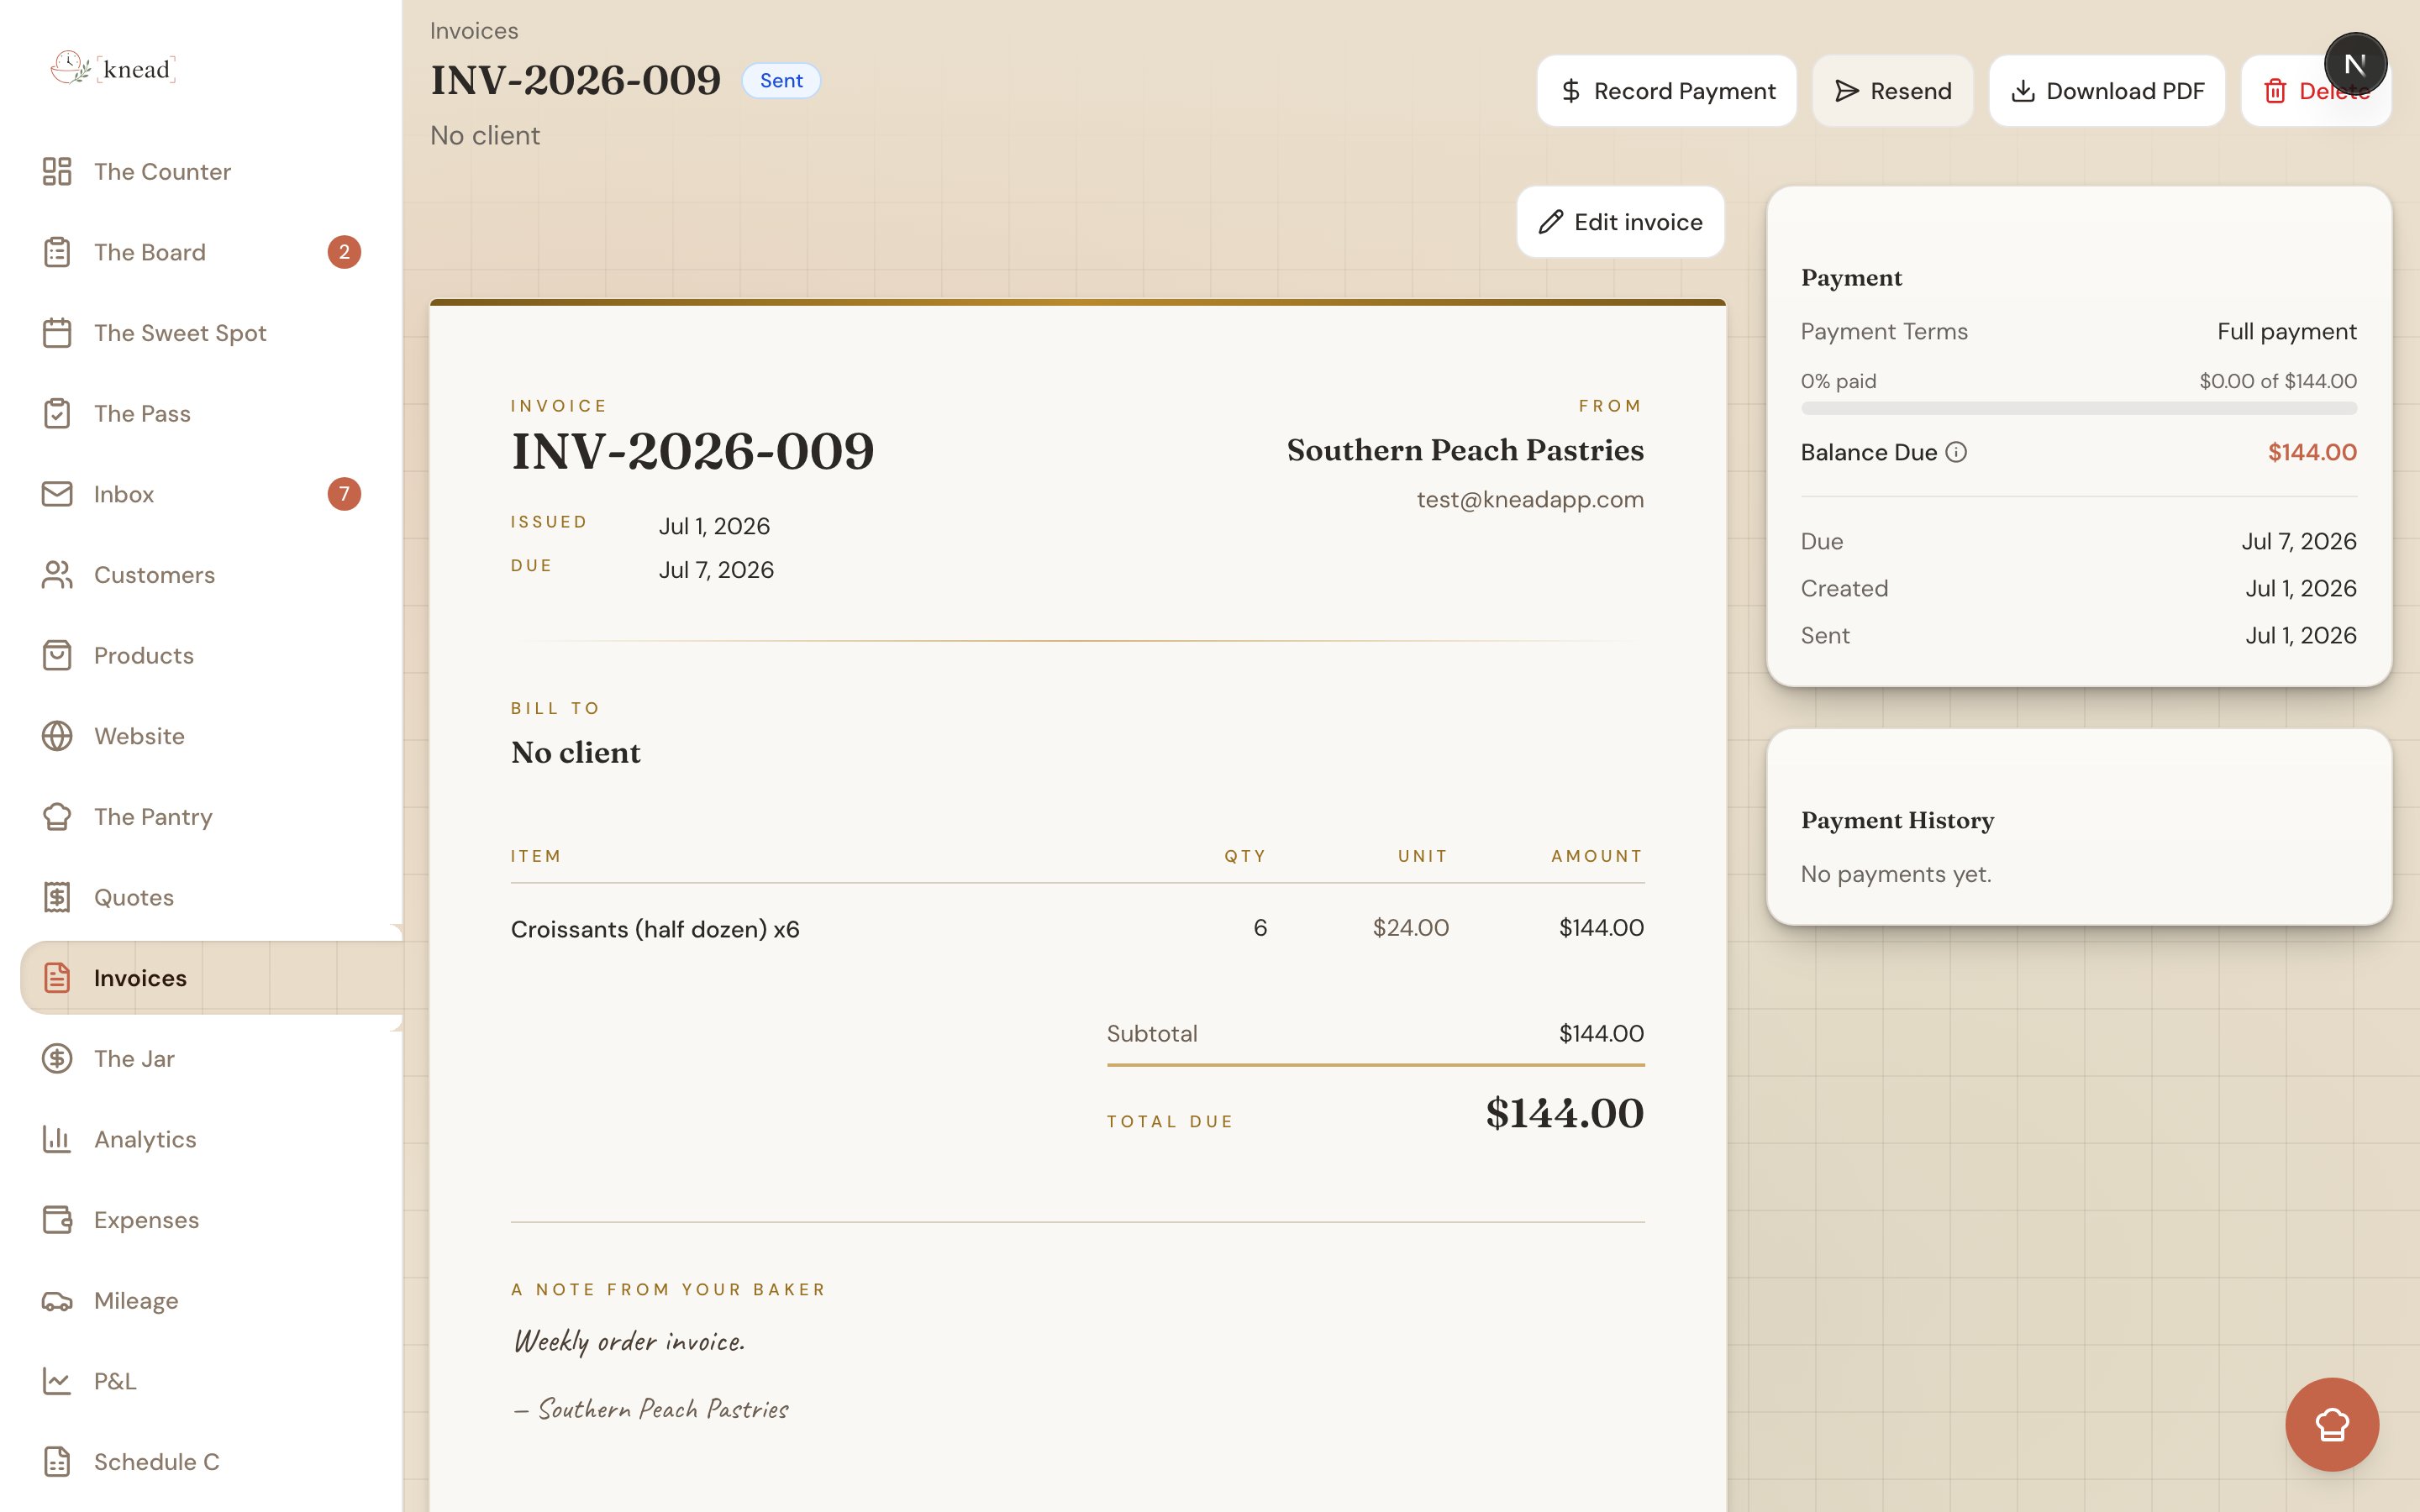
Task: Click The Jar dollar coin icon
Action: pyautogui.click(x=57, y=1058)
